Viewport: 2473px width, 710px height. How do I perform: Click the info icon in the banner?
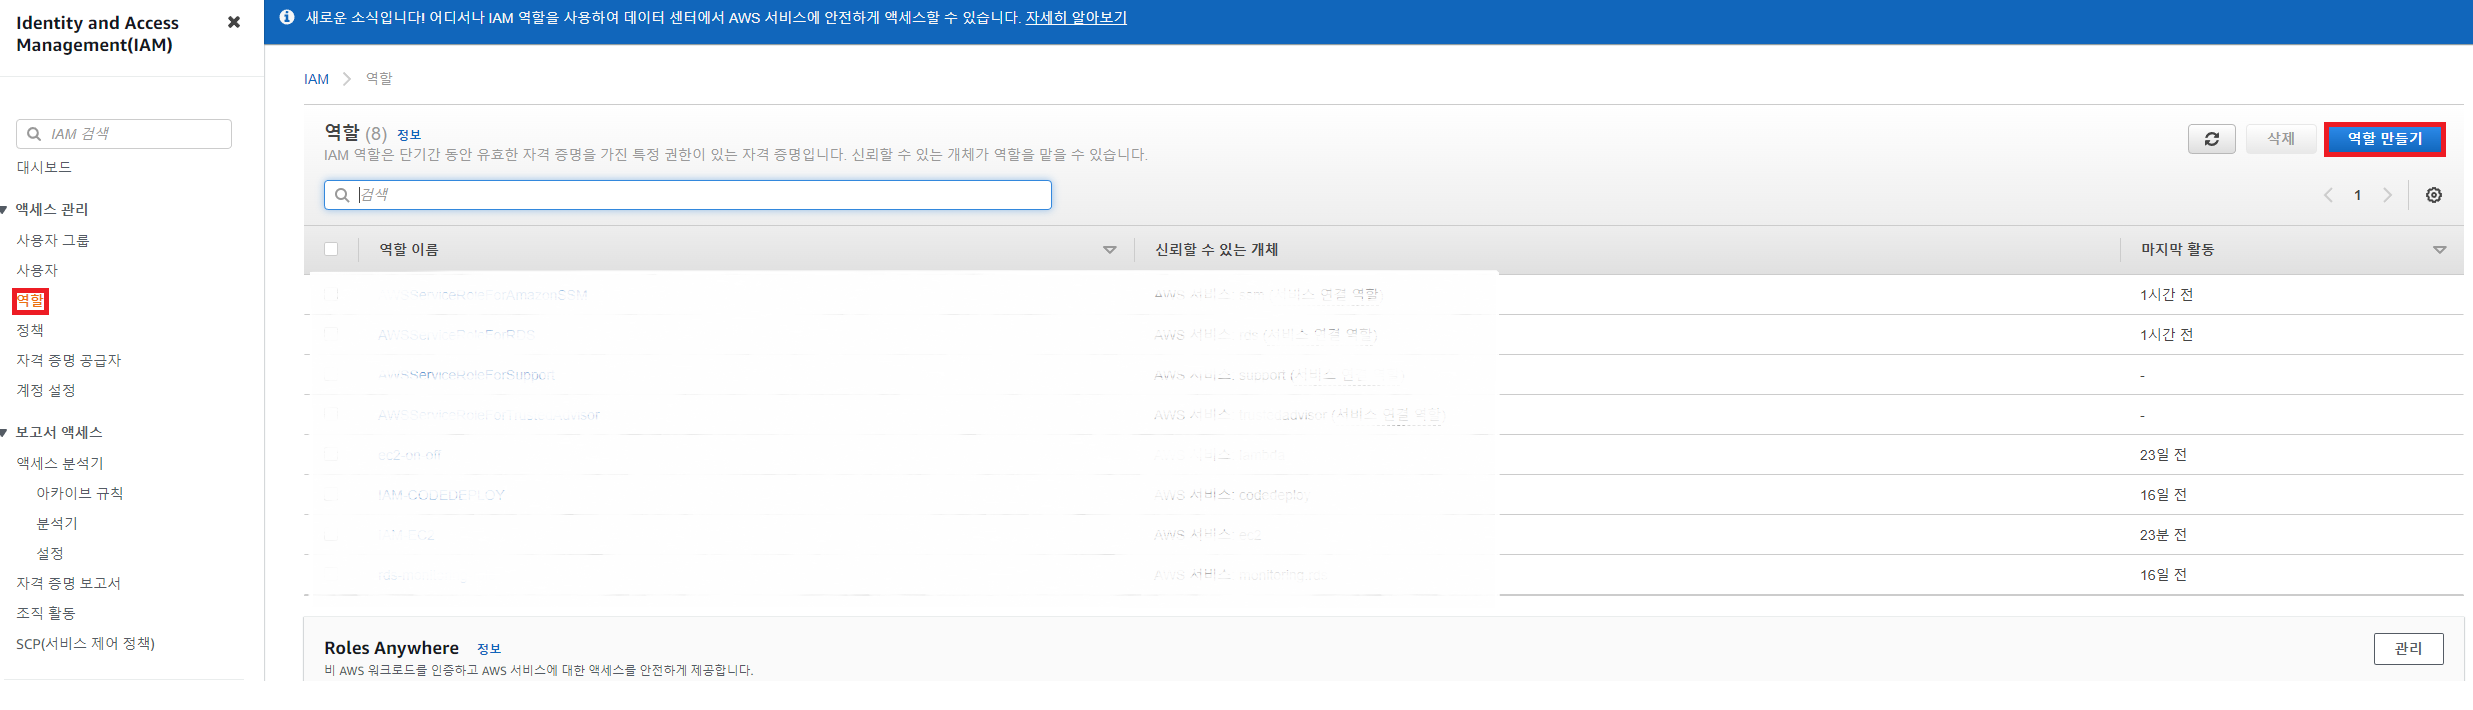287,17
